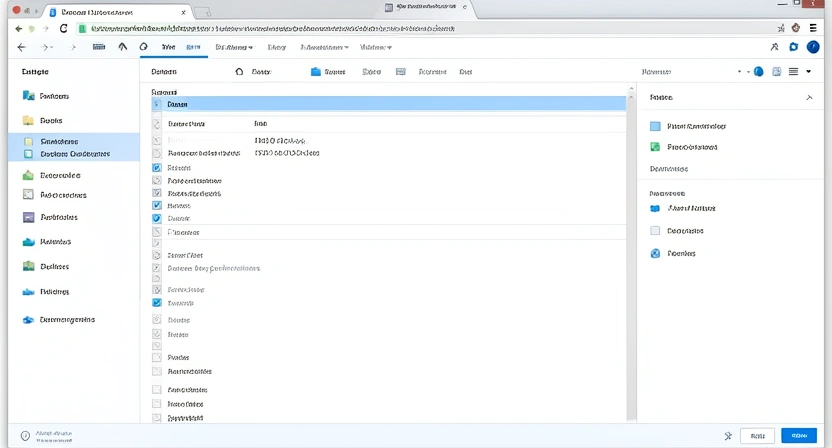Click the blue folder icon in the secondary toolbar
Screen dimensions: 832x448
316,72
